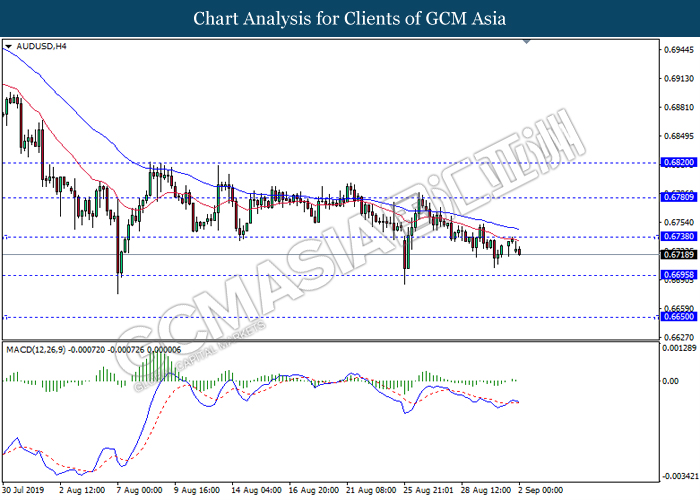Click the MACD 0.00 zero level label
Image resolution: width=700 pixels, height=500 pixels.
click(671, 381)
